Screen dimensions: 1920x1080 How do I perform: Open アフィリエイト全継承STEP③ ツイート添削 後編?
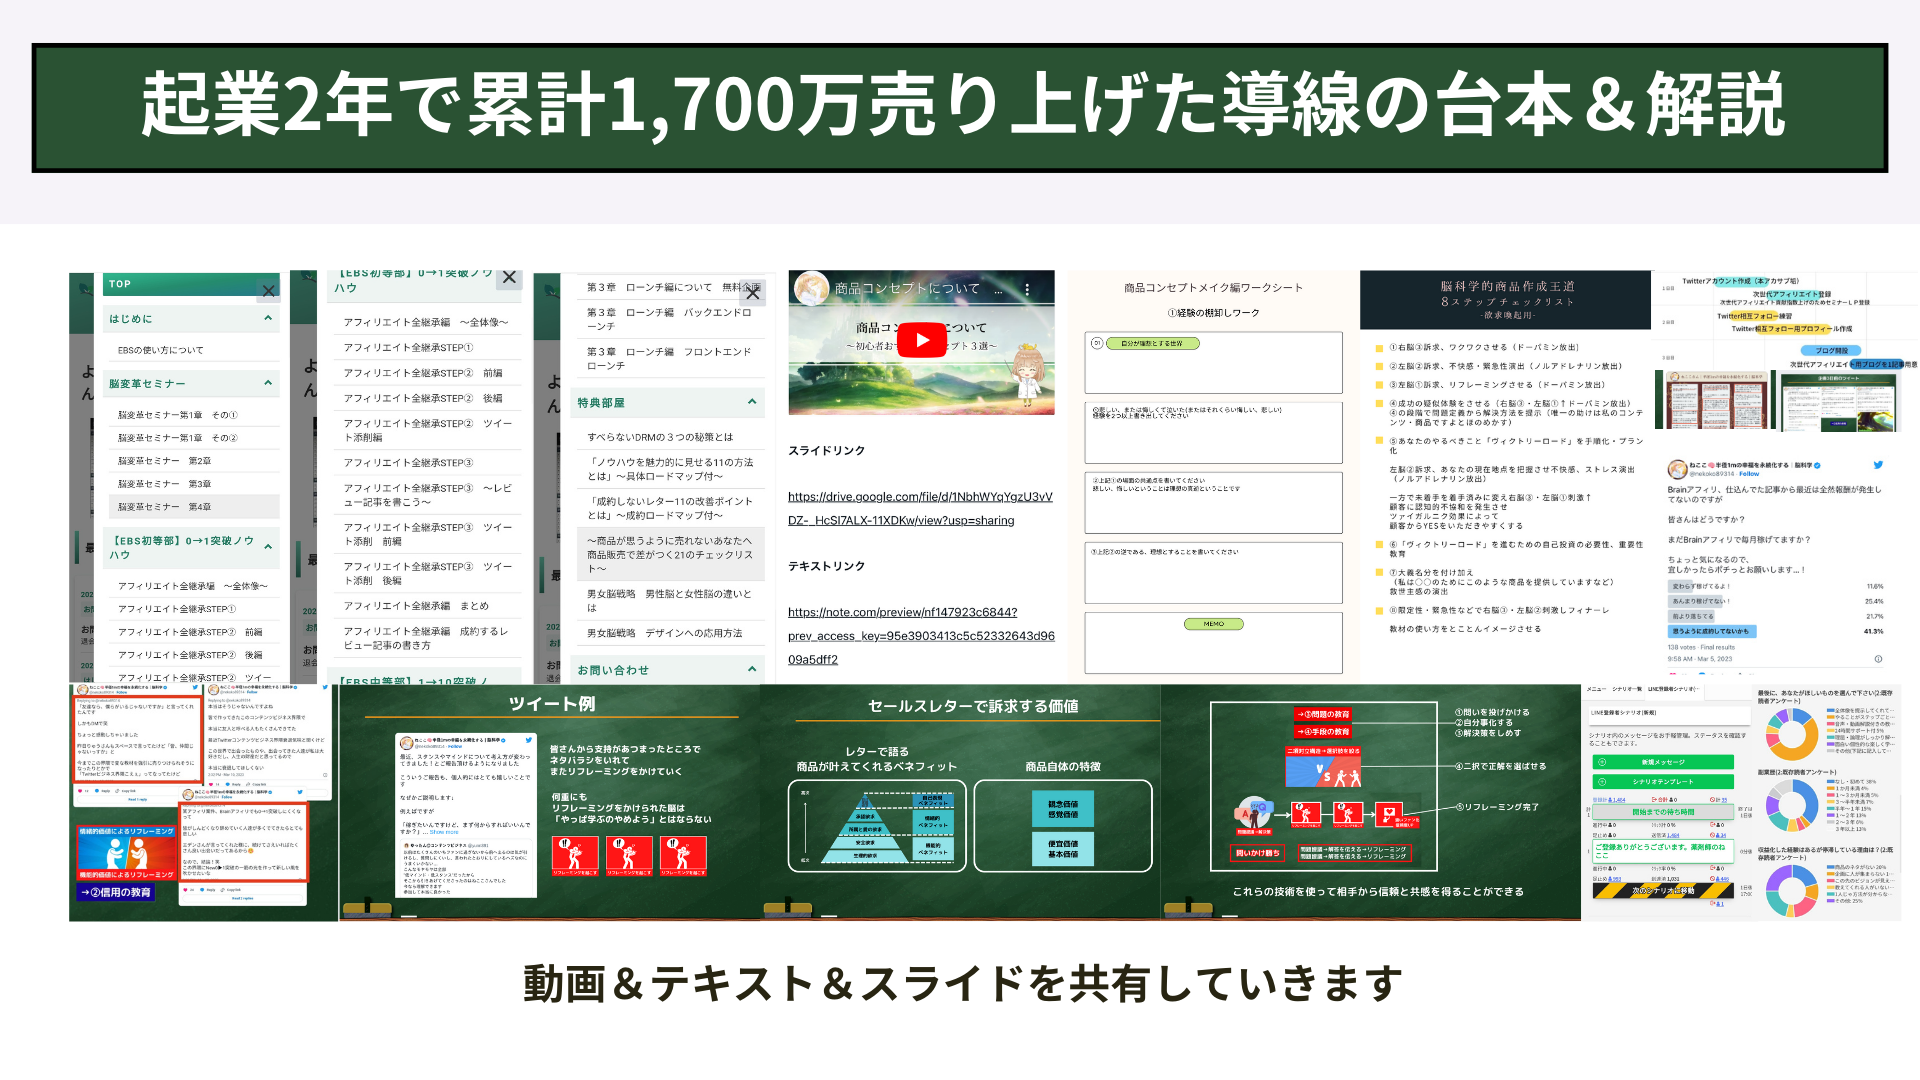pos(428,573)
